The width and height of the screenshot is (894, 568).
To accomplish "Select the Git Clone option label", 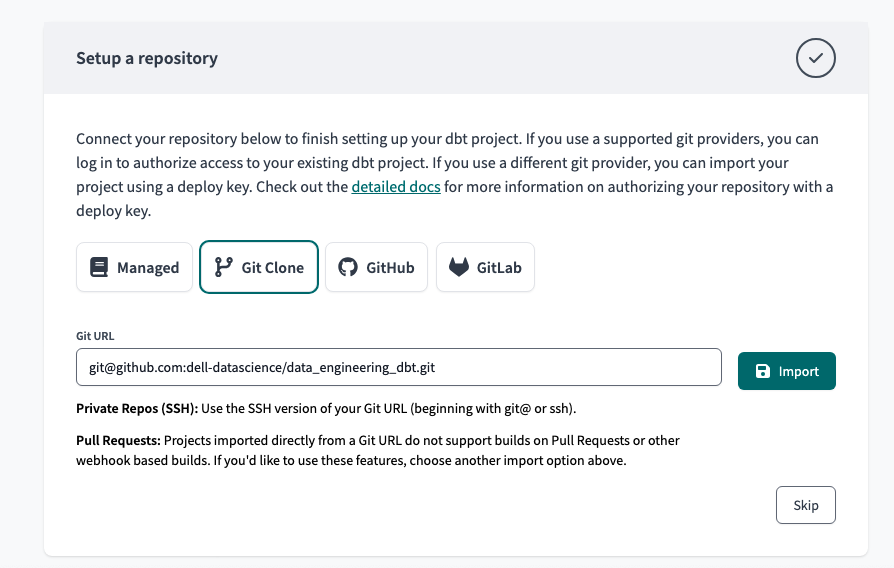I will (273, 267).
